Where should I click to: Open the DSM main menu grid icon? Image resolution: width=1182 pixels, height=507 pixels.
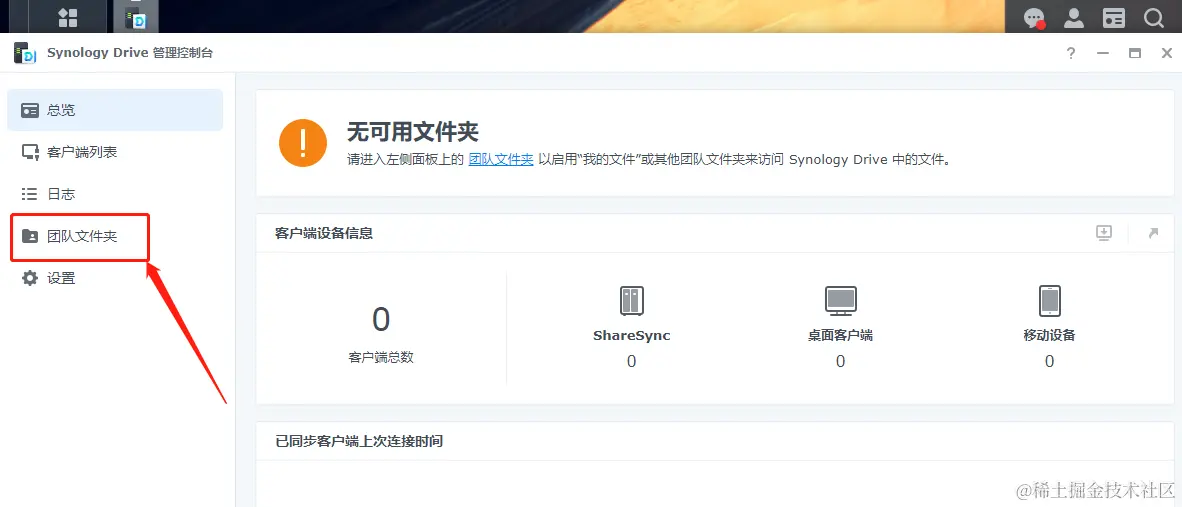[x=68, y=17]
